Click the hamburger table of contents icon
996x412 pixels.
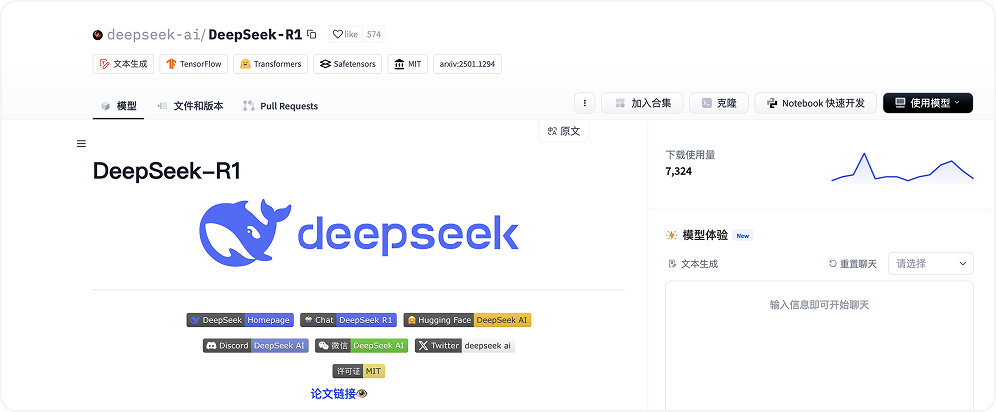[81, 143]
